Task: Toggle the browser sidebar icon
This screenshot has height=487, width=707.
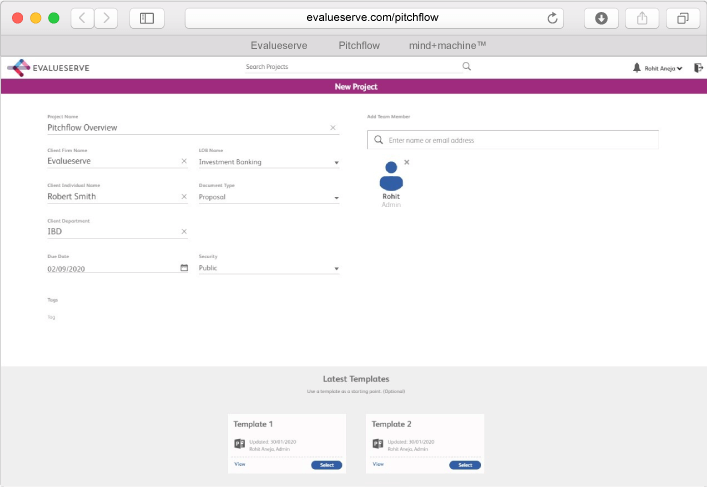Action: (x=147, y=18)
